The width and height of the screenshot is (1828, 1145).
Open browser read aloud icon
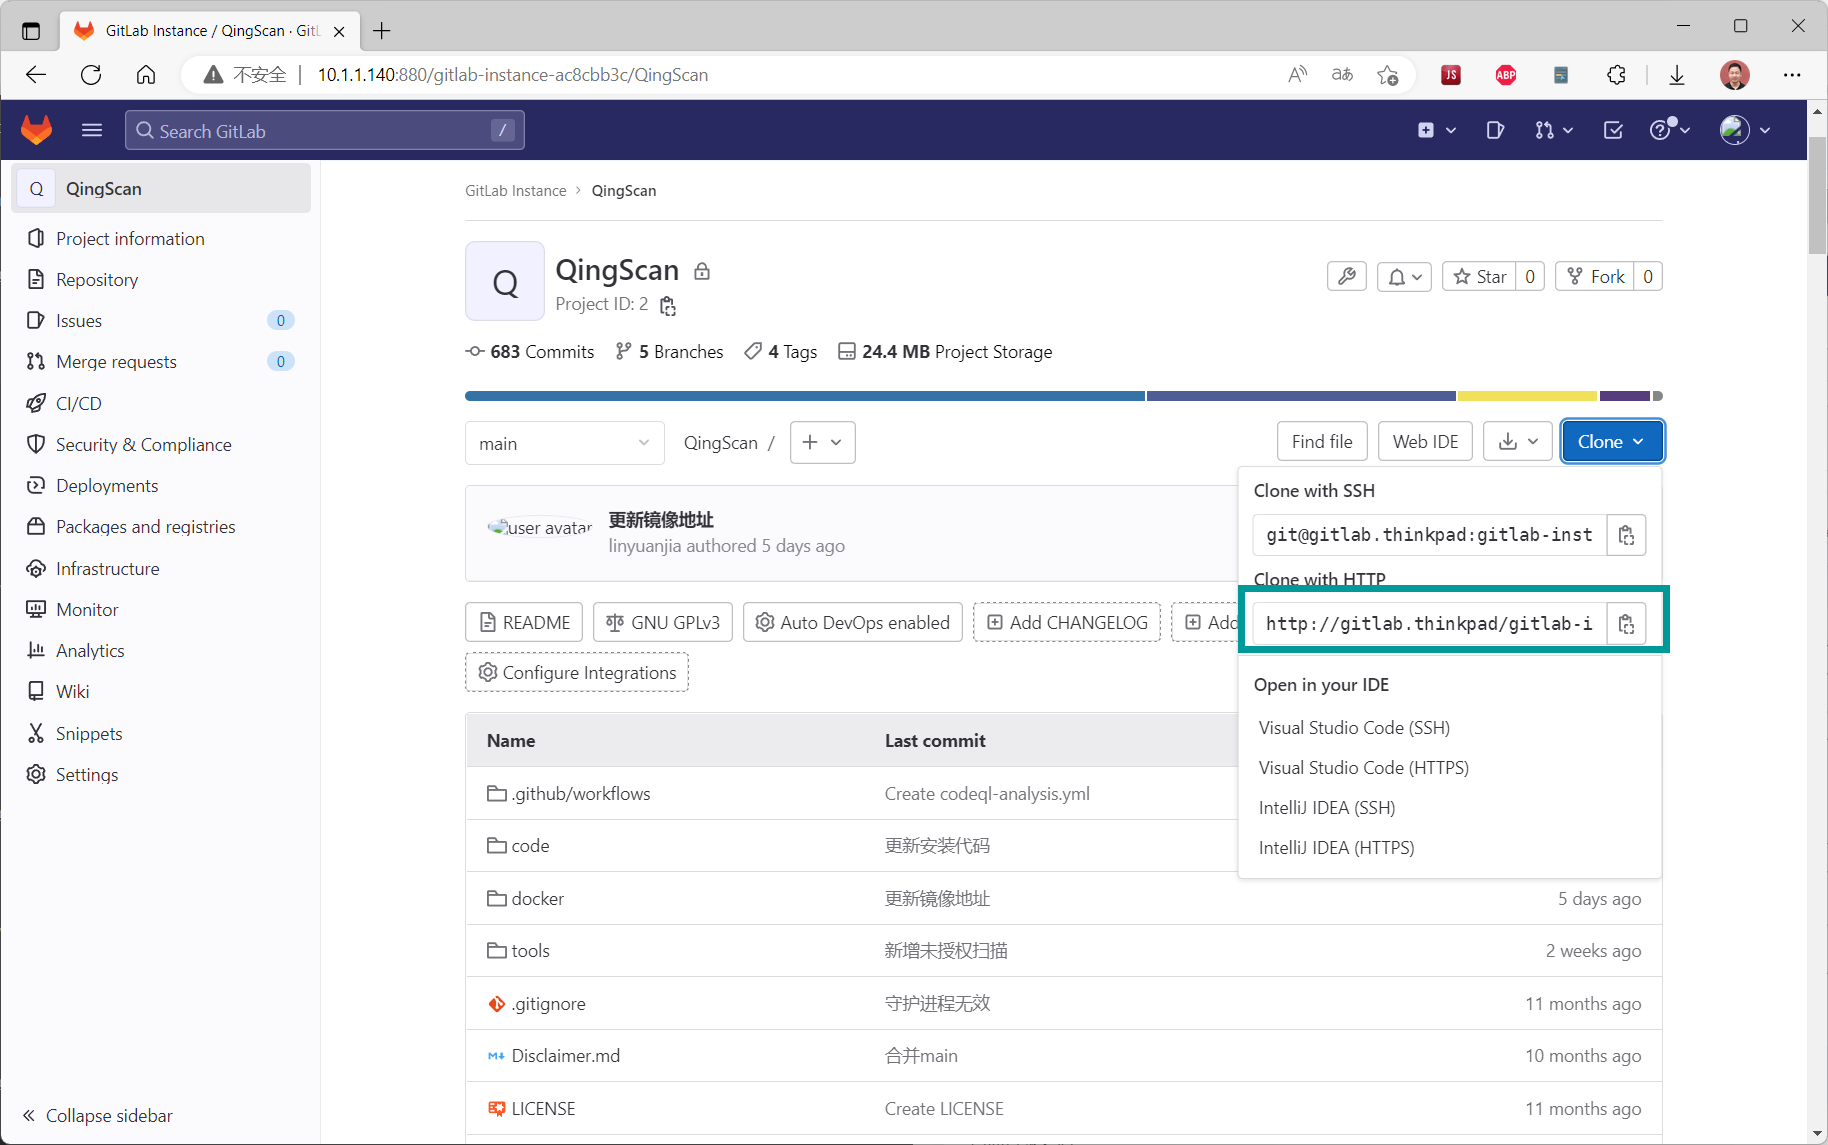(1298, 75)
